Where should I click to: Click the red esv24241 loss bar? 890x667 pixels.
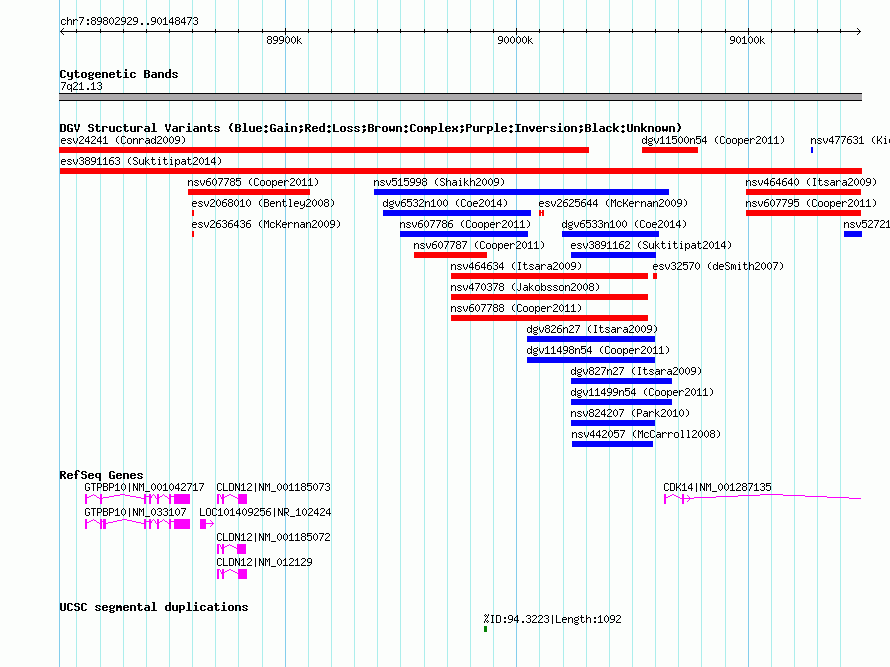pos(324,150)
